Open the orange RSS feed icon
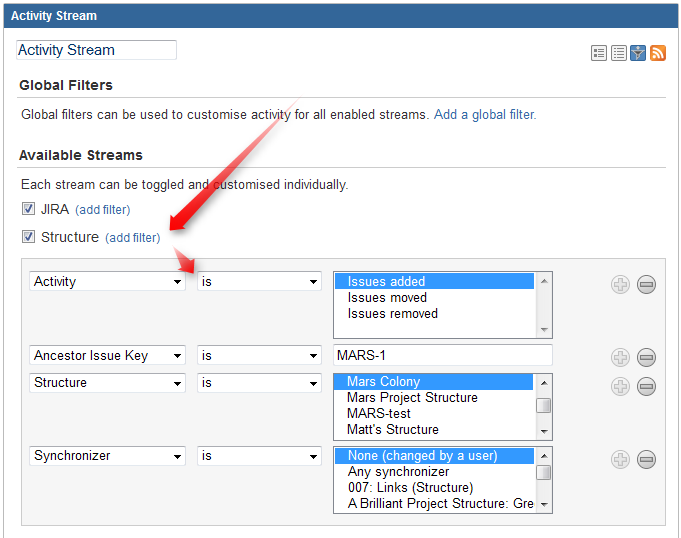Image resolution: width=681 pixels, height=538 pixels. click(x=658, y=53)
